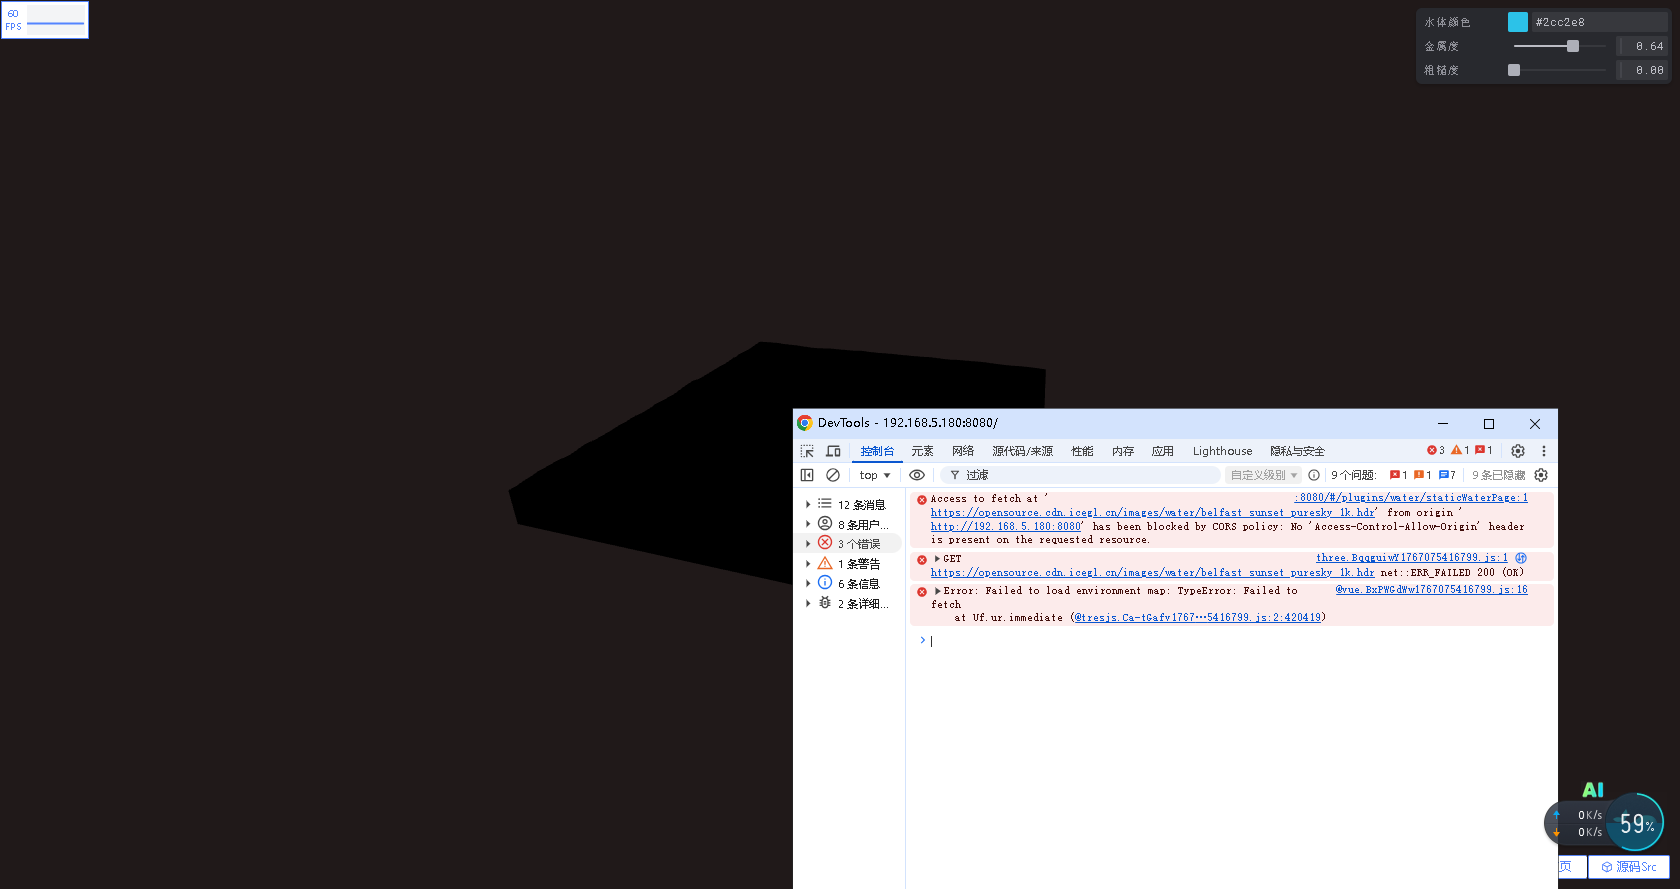Switch to the 网络 tab

[963, 451]
